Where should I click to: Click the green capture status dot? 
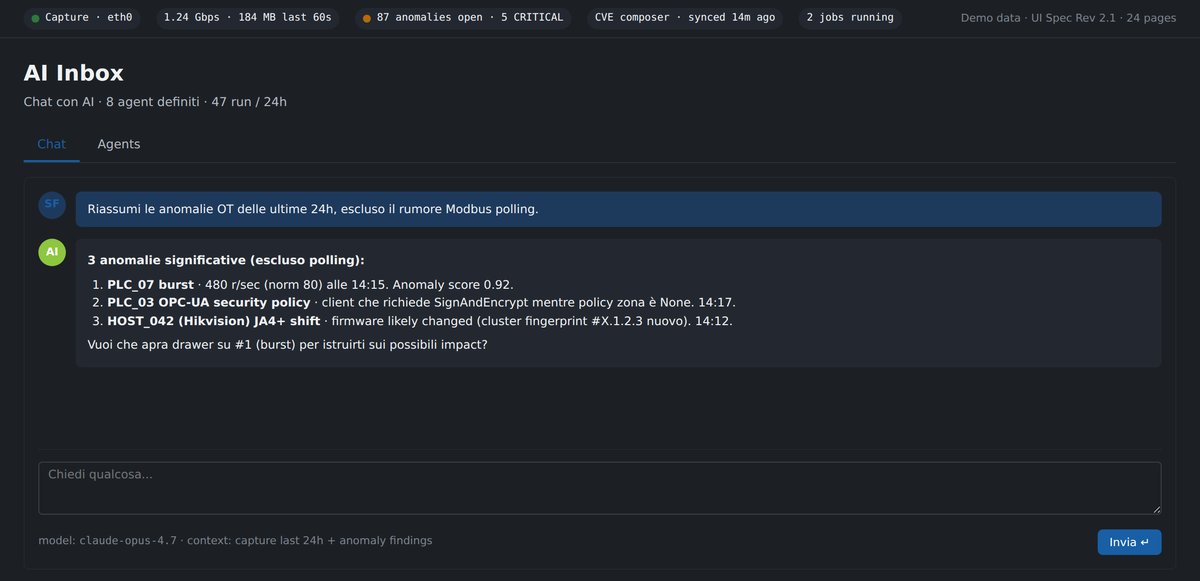36,18
